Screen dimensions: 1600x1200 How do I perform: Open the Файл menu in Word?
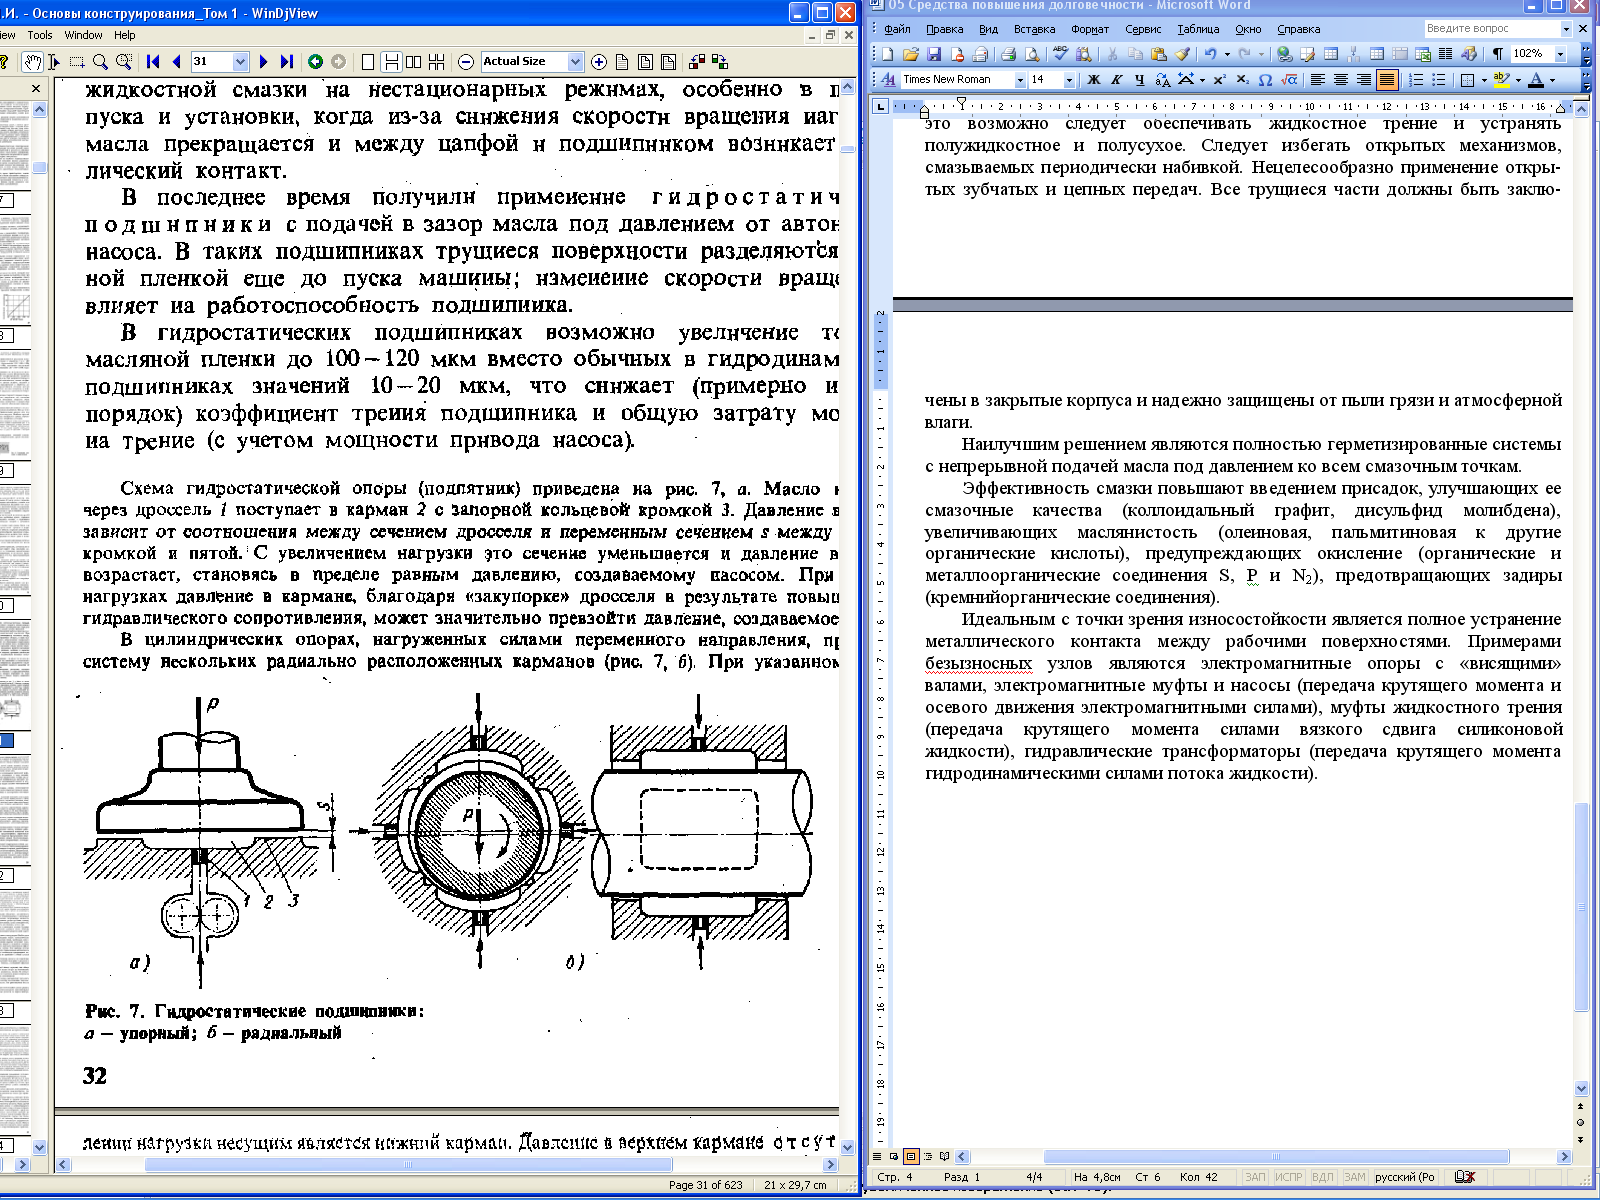pos(897,29)
